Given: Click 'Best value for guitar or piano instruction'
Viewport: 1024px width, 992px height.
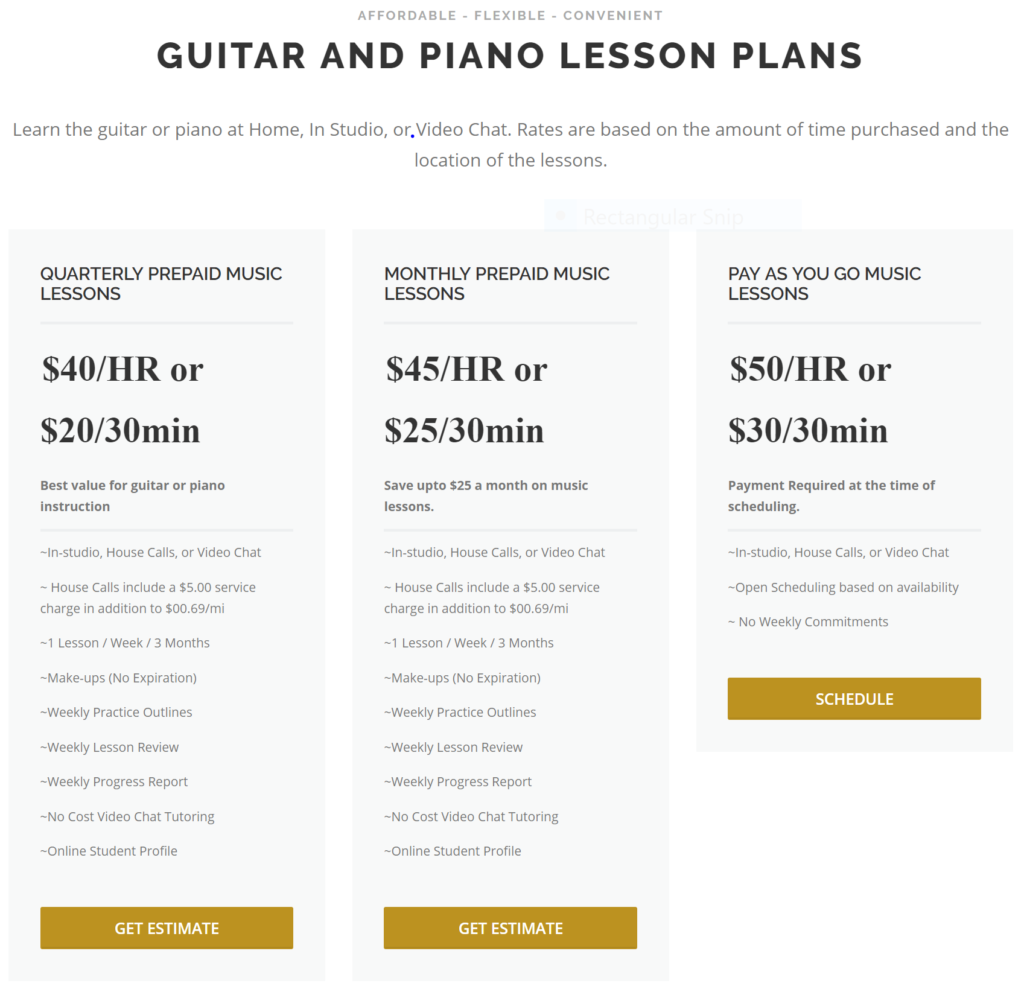Looking at the screenshot, I should click(x=133, y=496).
